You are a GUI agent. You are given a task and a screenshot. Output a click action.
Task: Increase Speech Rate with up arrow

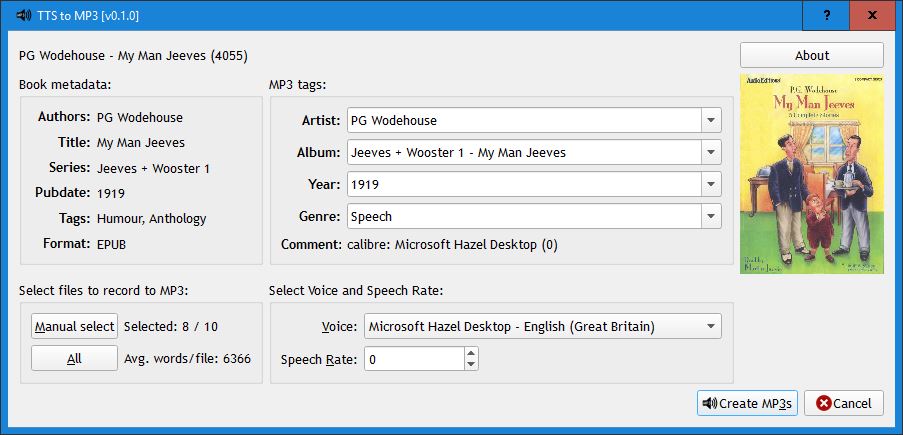(471, 352)
